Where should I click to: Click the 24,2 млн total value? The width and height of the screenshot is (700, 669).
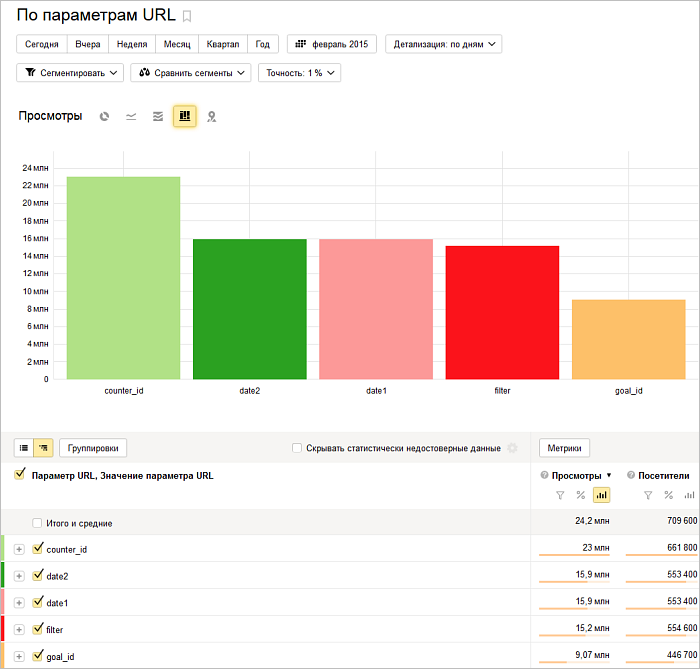(592, 521)
